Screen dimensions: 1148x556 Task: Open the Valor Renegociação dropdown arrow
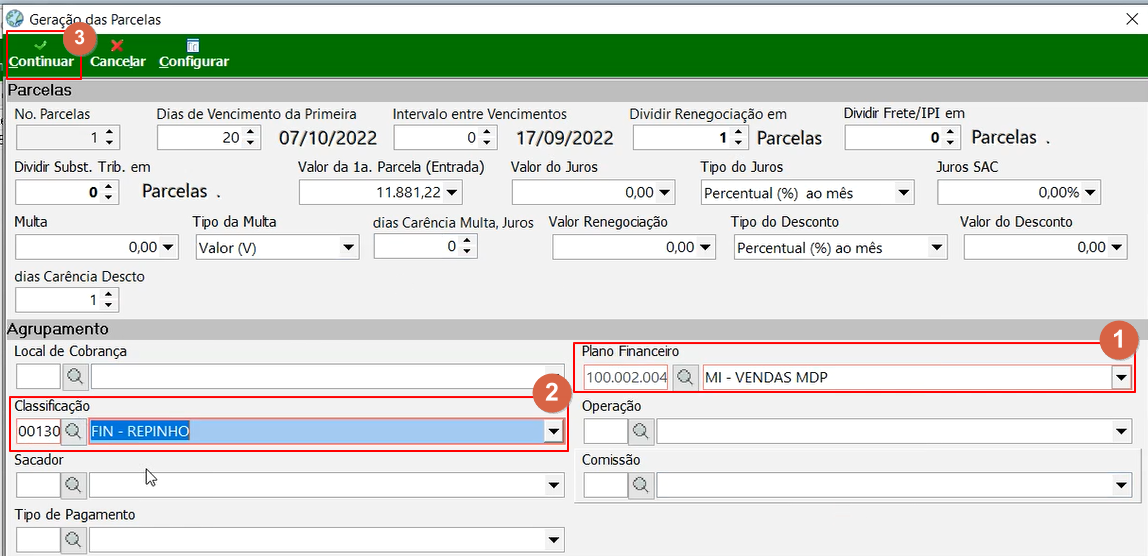[x=706, y=248]
